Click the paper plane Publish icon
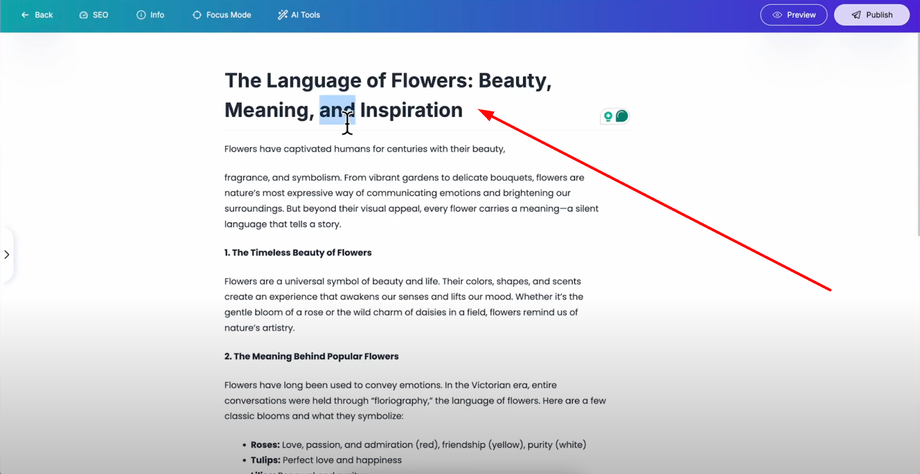Screen dimensions: 920x474 click(x=856, y=15)
